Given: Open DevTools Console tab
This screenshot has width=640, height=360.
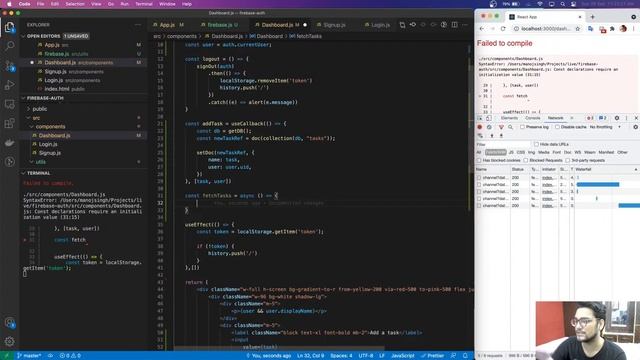Looking at the screenshot, I should (x=533, y=118).
